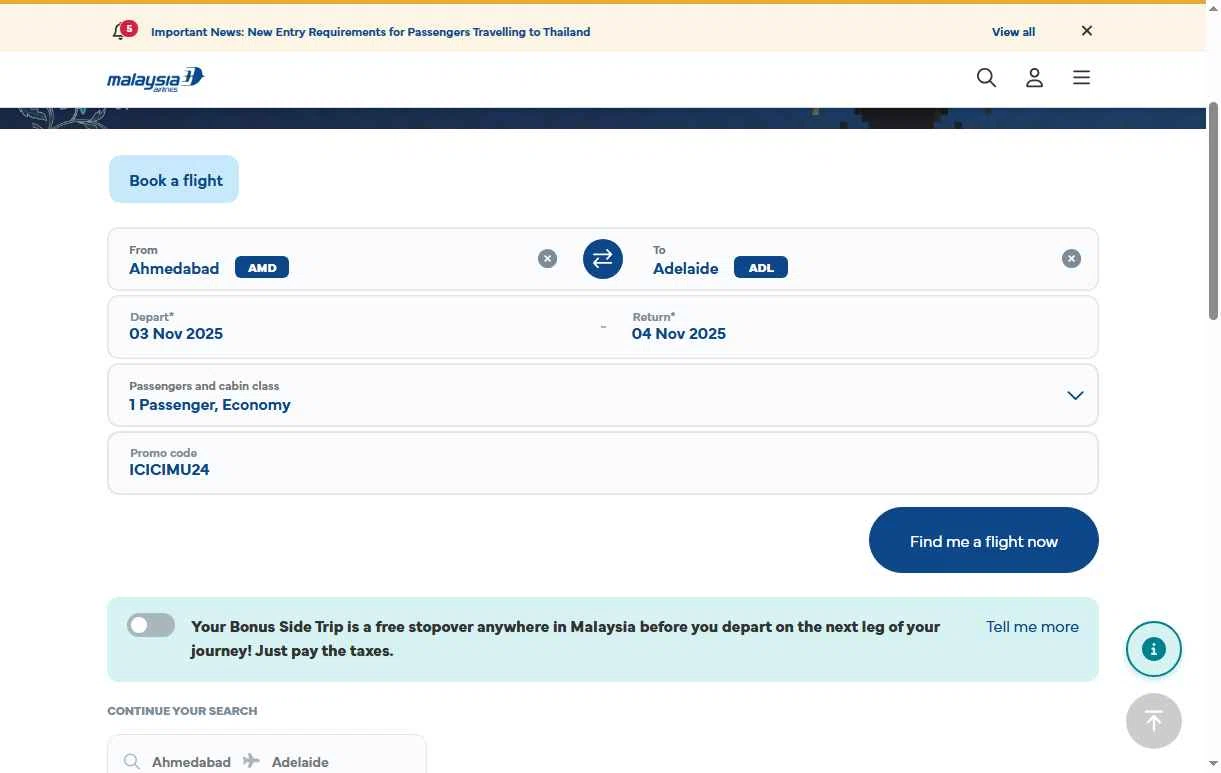Open the Thailand entry requirements news

pos(370,32)
